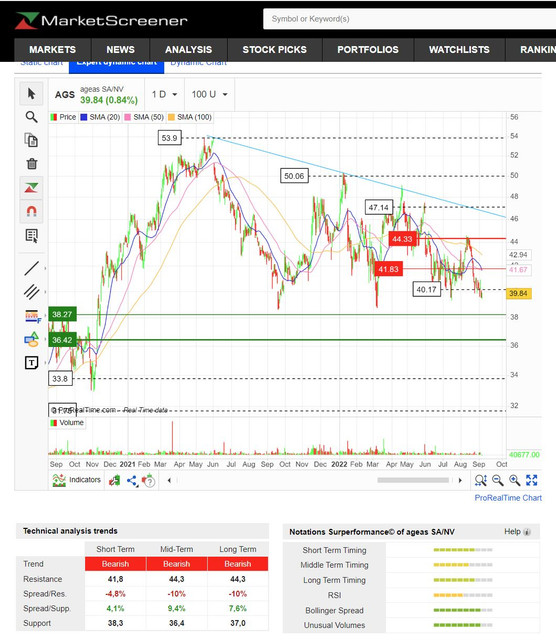Viewport: 556px width, 640px height.
Task: Open the Indicators panel
Action: tap(76, 480)
